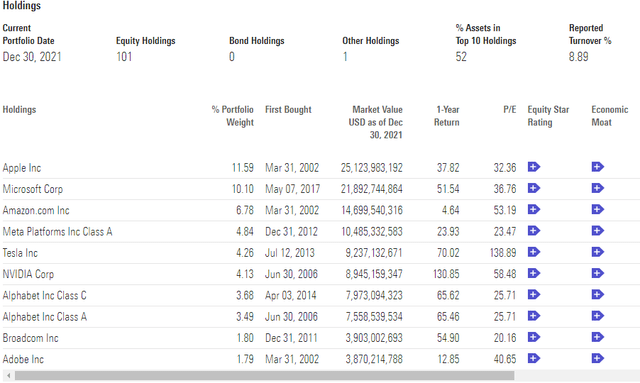Click Broadcom's P/E value 20.16
The height and width of the screenshot is (383, 640).
pos(505,338)
